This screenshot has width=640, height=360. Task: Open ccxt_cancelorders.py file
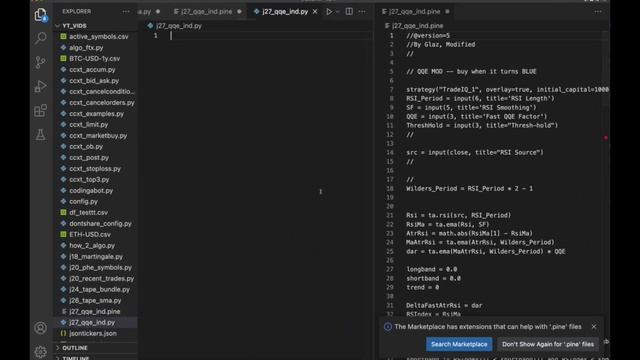tap(102, 102)
